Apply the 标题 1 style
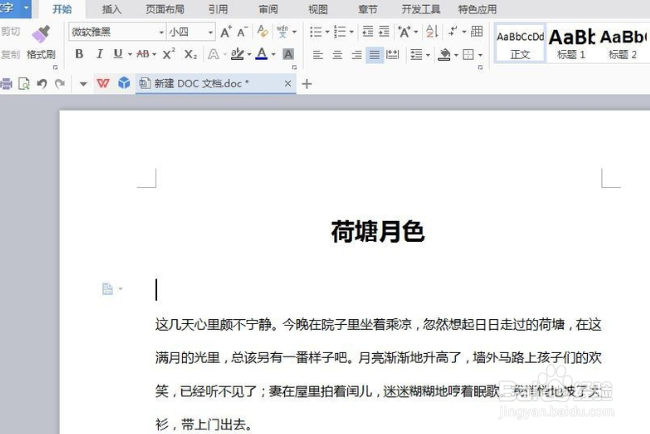Viewport: 650px width, 434px height. coord(572,44)
